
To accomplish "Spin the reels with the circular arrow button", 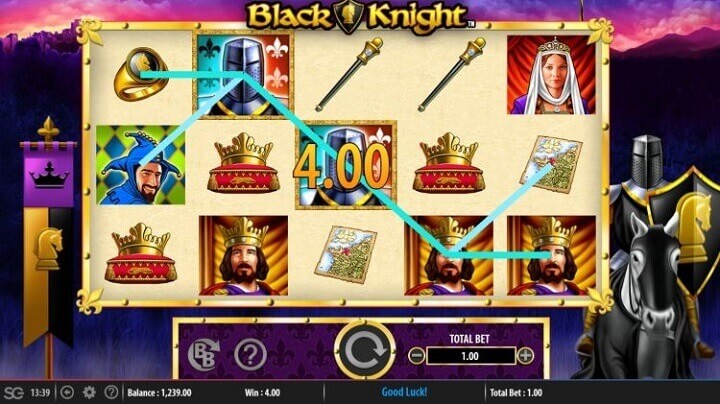I will (365, 351).
